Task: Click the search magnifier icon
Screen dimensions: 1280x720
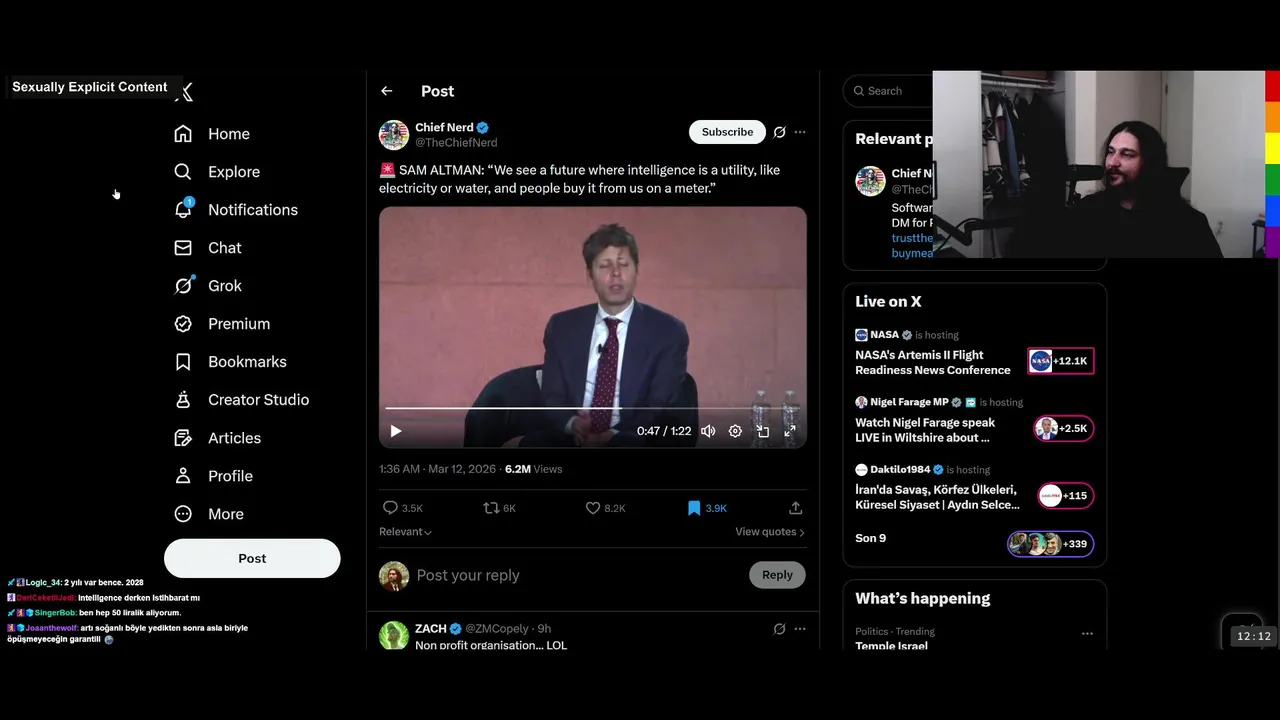Action: [x=859, y=91]
